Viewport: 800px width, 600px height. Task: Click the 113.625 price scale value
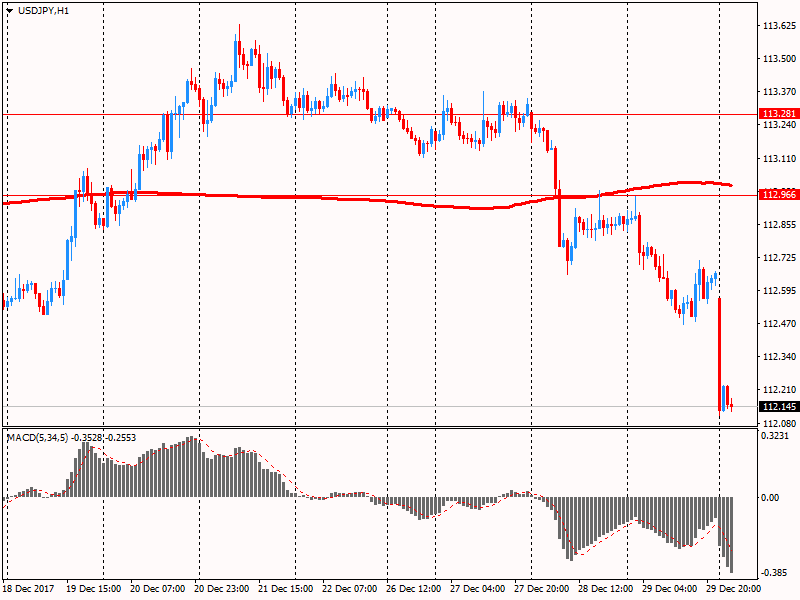[779, 26]
